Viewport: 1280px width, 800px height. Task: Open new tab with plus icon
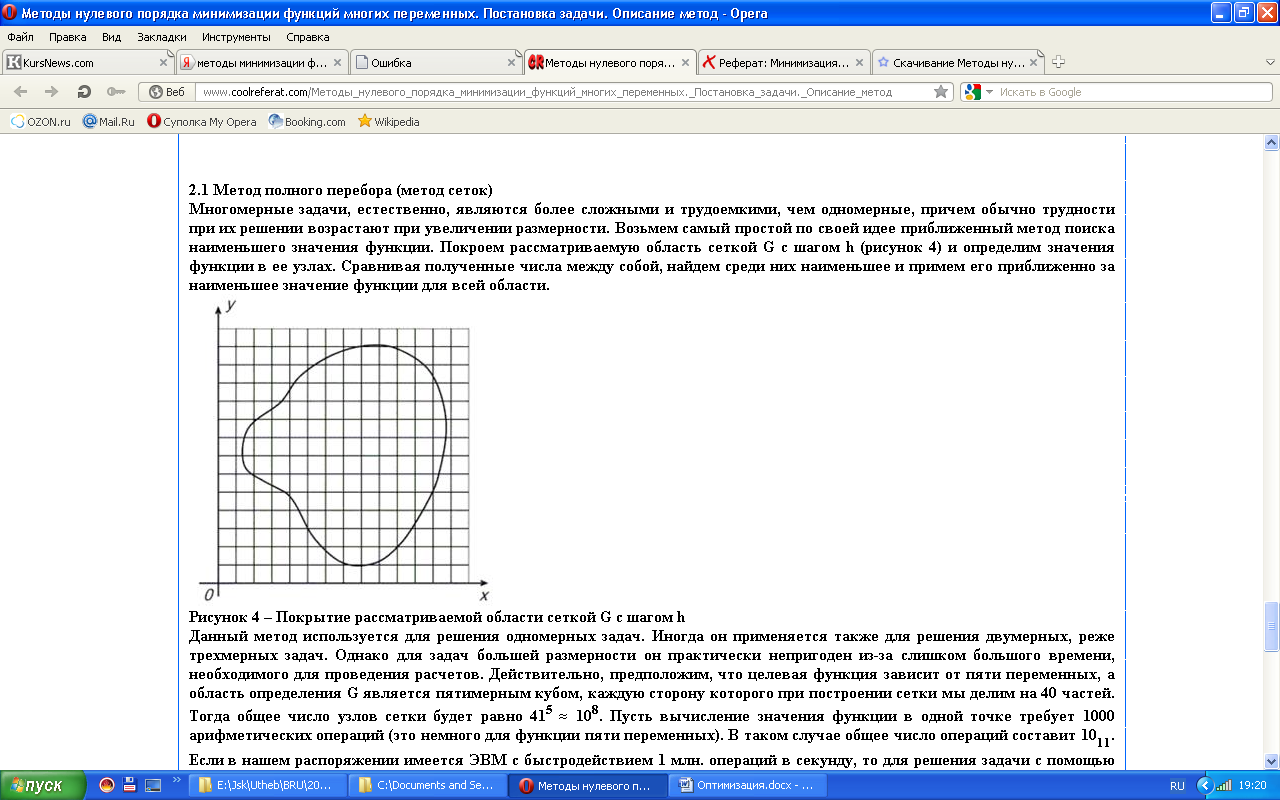(x=1059, y=62)
